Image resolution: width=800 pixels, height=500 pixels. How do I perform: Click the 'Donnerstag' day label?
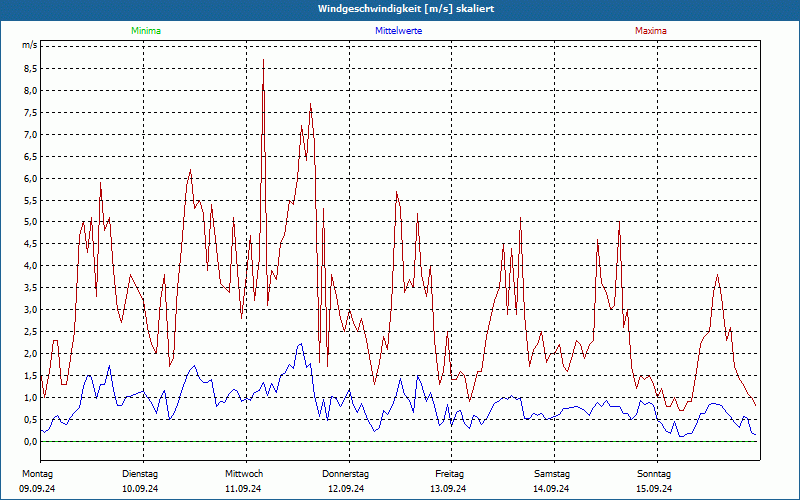(x=345, y=474)
